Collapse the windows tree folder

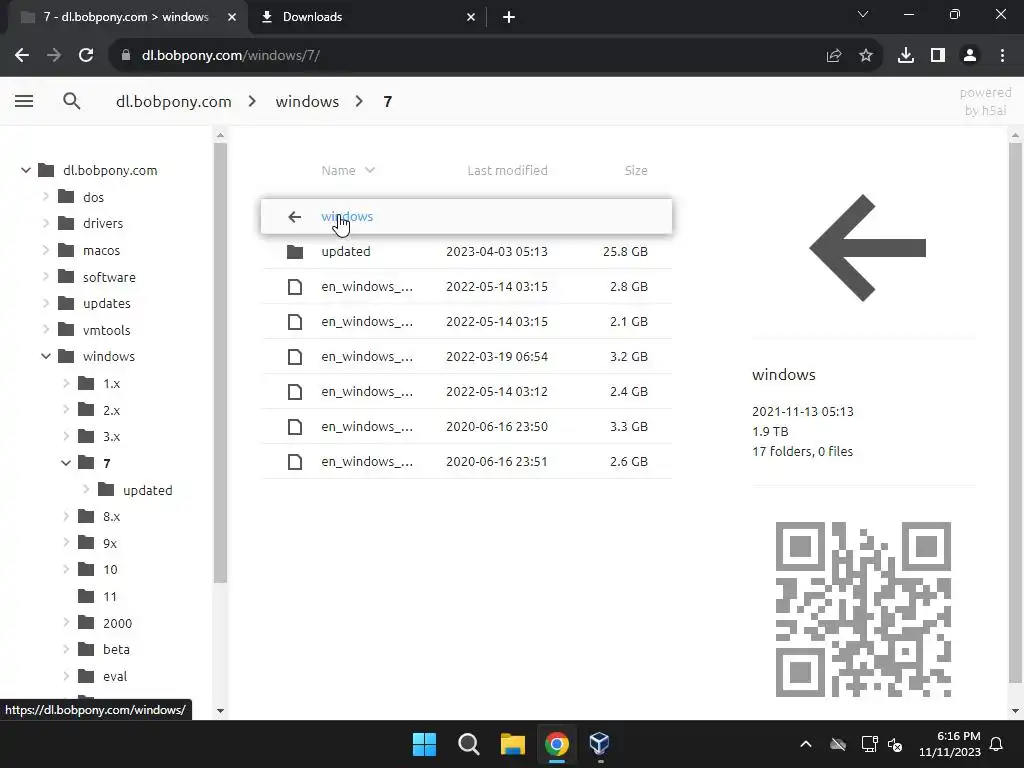pos(46,357)
